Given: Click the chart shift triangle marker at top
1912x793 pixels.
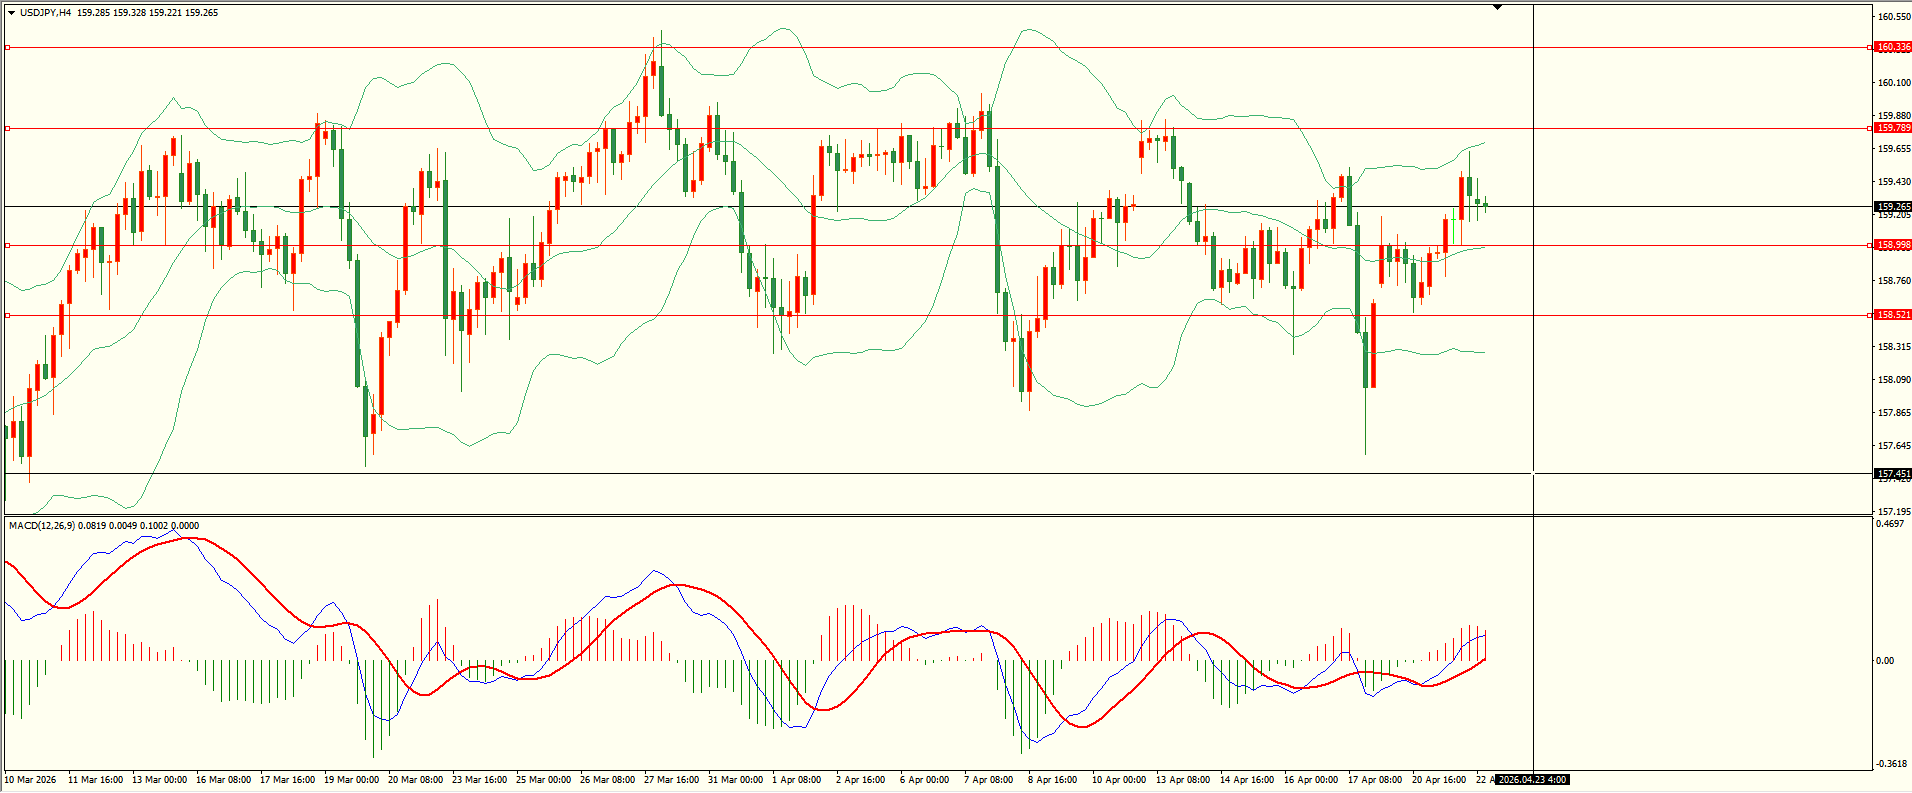Looking at the screenshot, I should pyautogui.click(x=1497, y=7).
